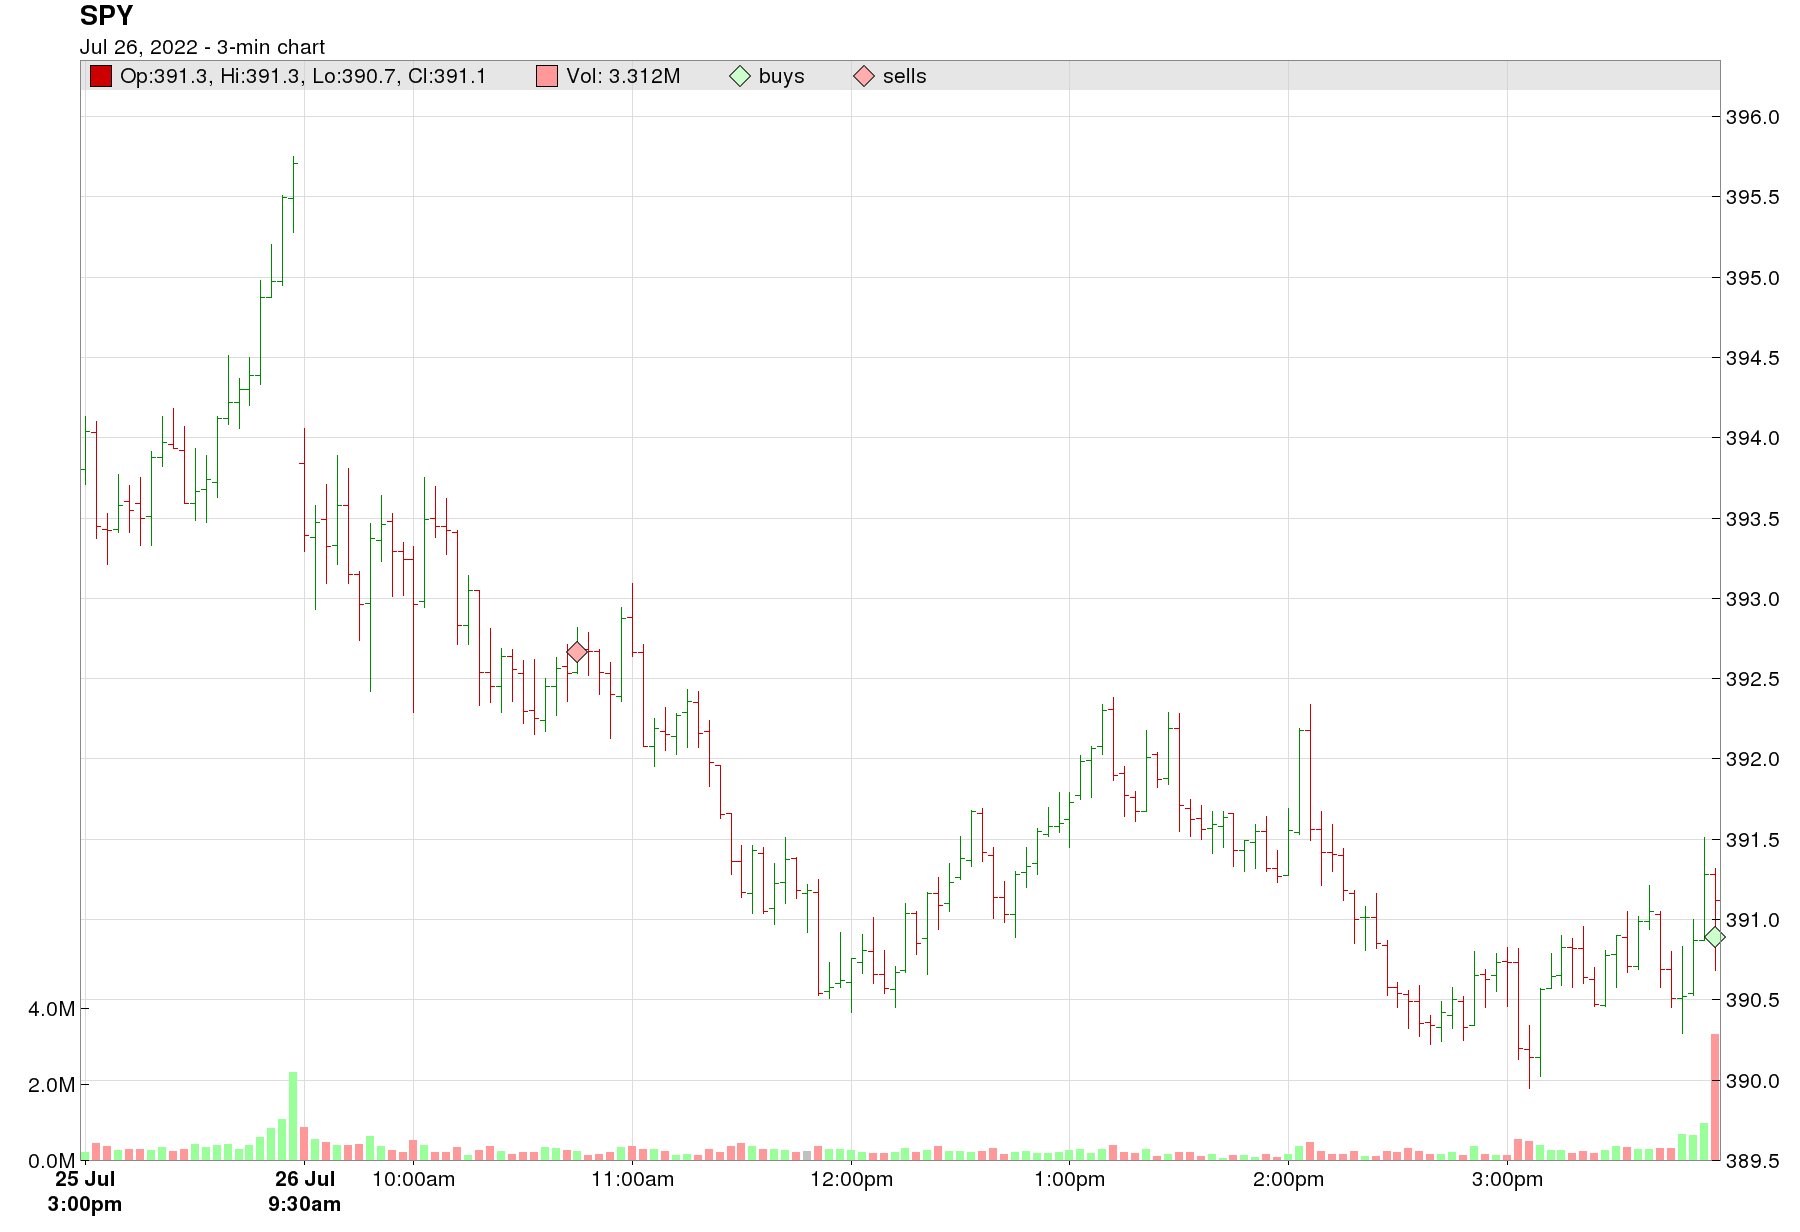This screenshot has height=1232, width=1800.
Task: Click the 395.5 price axis label
Action: coord(1753,197)
